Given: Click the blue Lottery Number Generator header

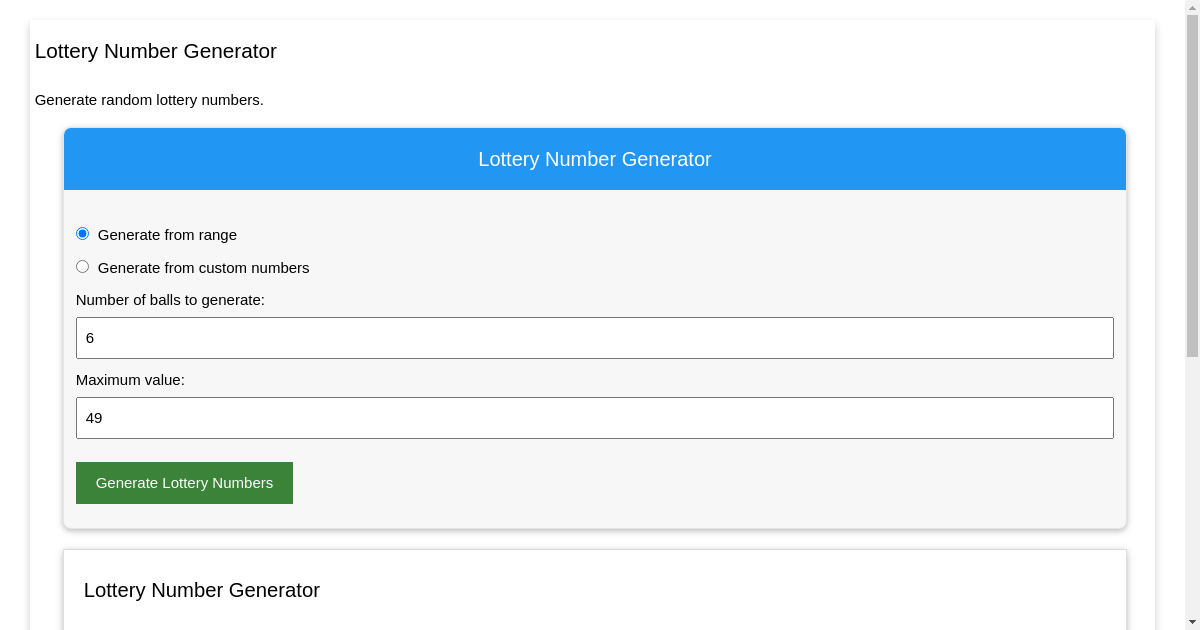Looking at the screenshot, I should point(595,159).
